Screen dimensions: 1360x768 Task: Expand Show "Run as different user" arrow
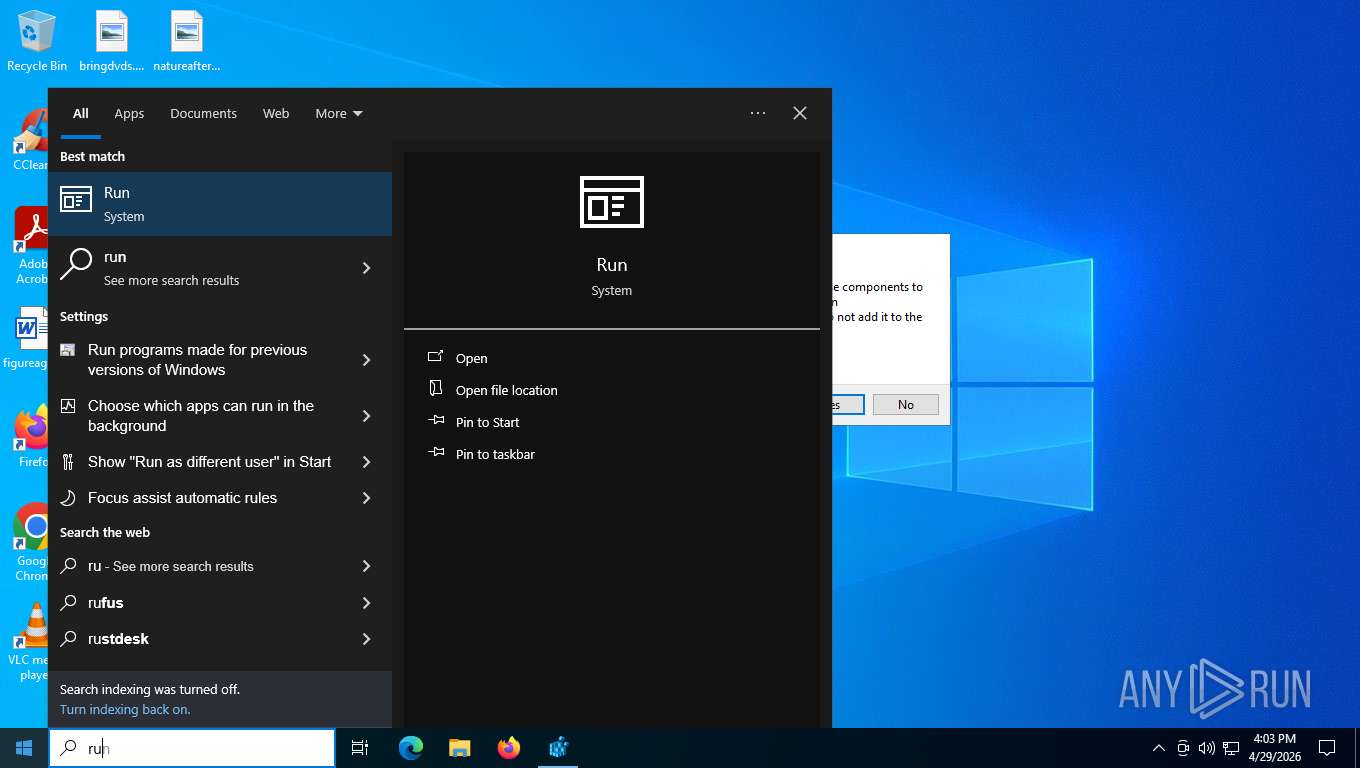click(366, 462)
